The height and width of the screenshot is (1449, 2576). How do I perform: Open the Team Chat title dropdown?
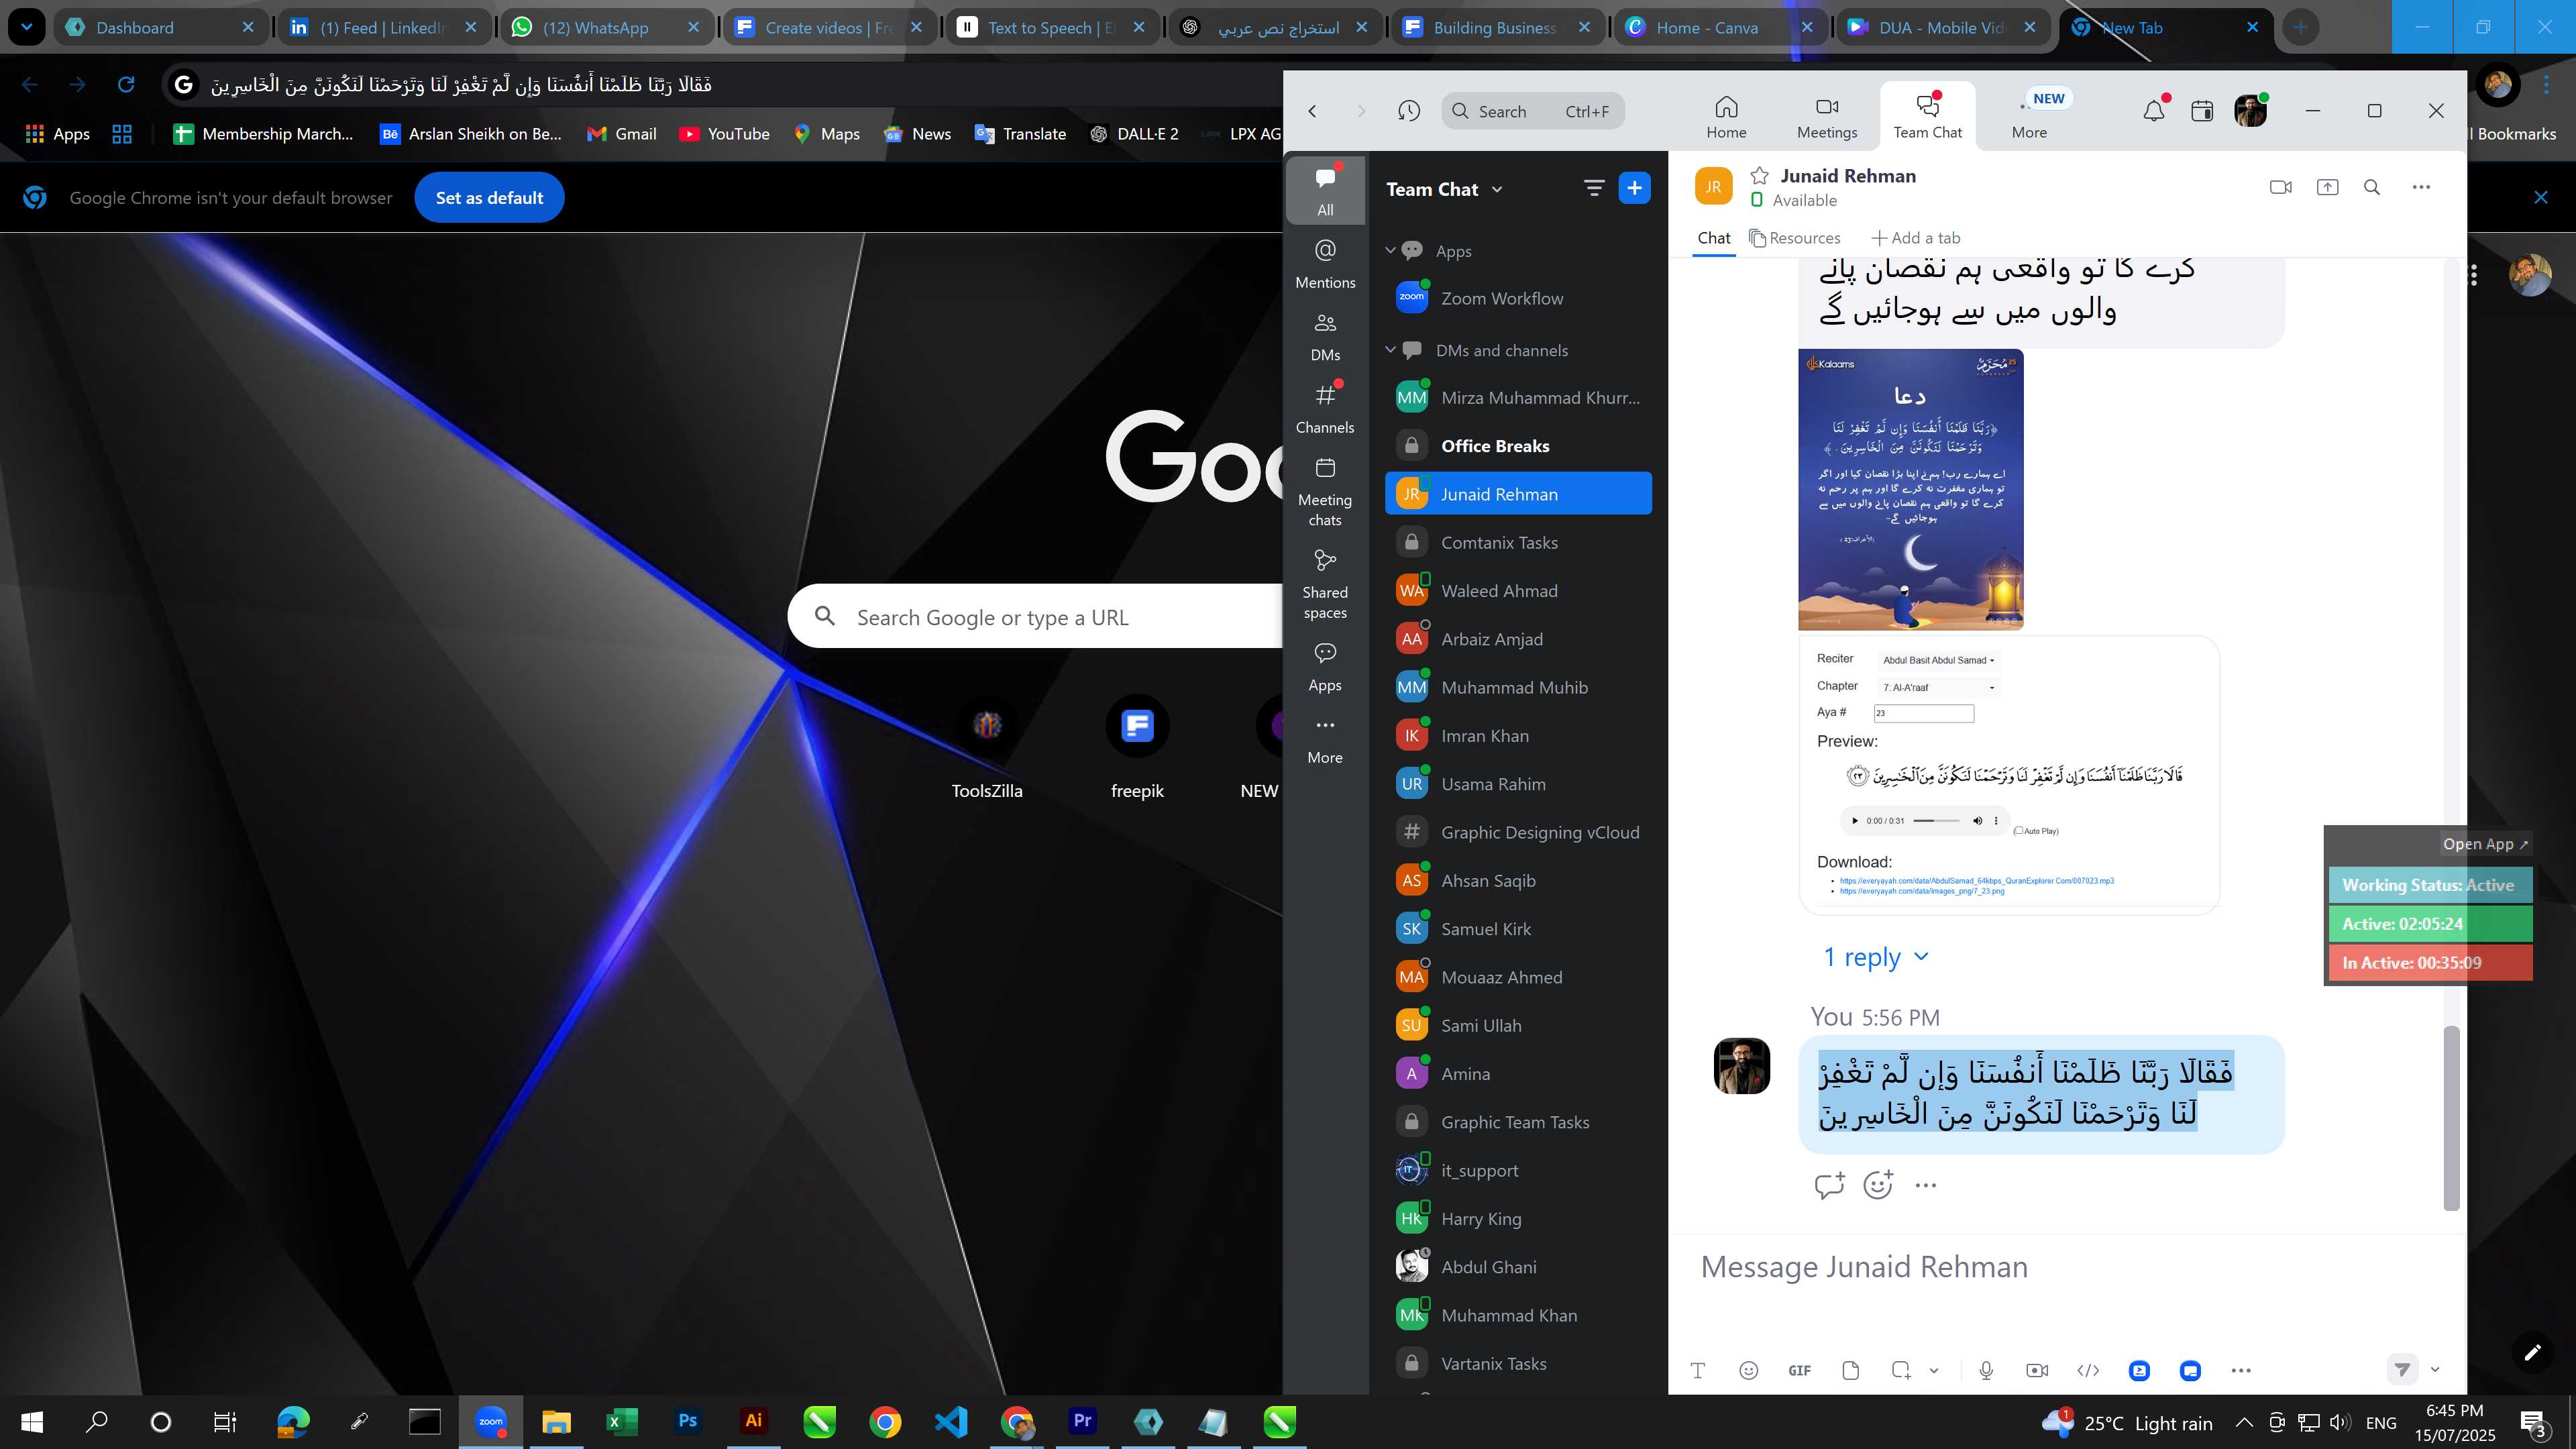coord(1497,189)
